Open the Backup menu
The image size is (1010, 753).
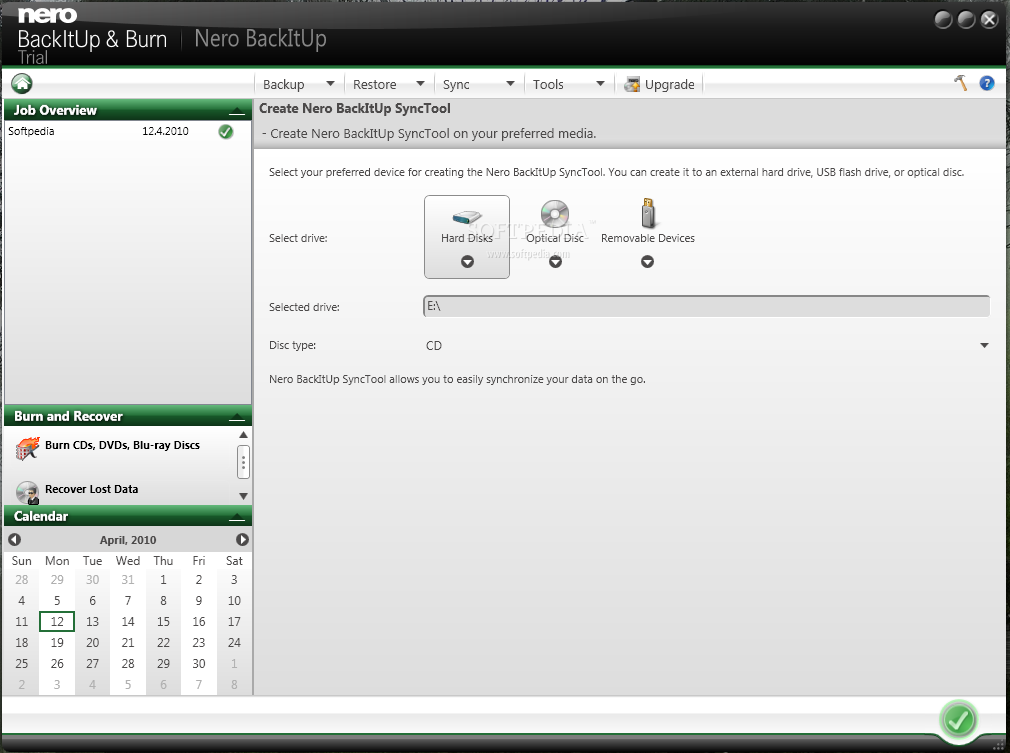283,84
